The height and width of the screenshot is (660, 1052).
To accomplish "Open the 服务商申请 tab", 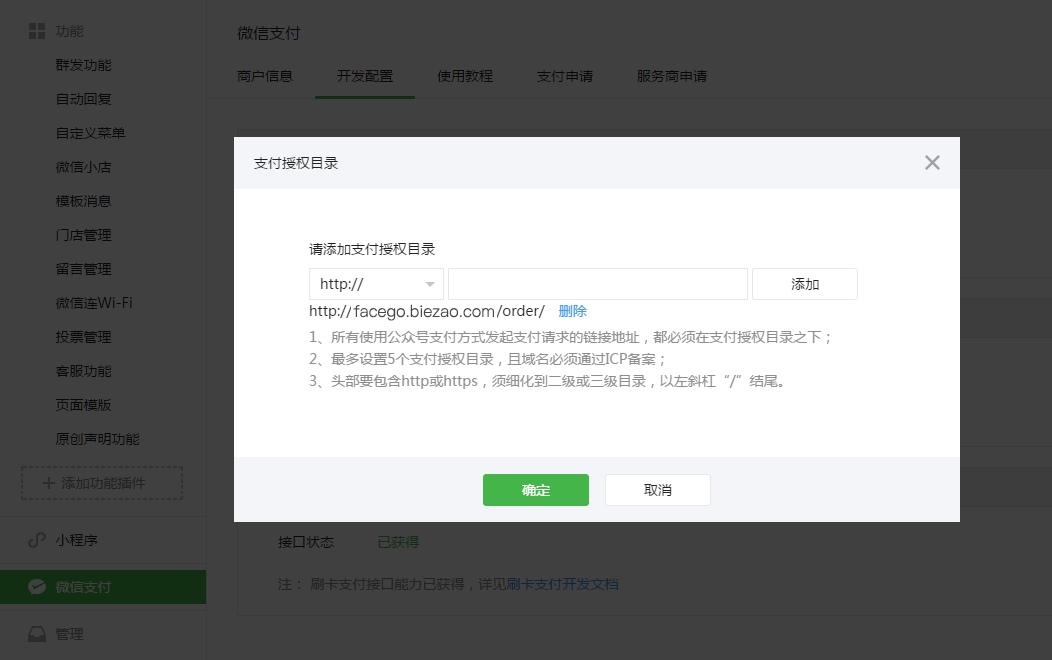I will [672, 76].
